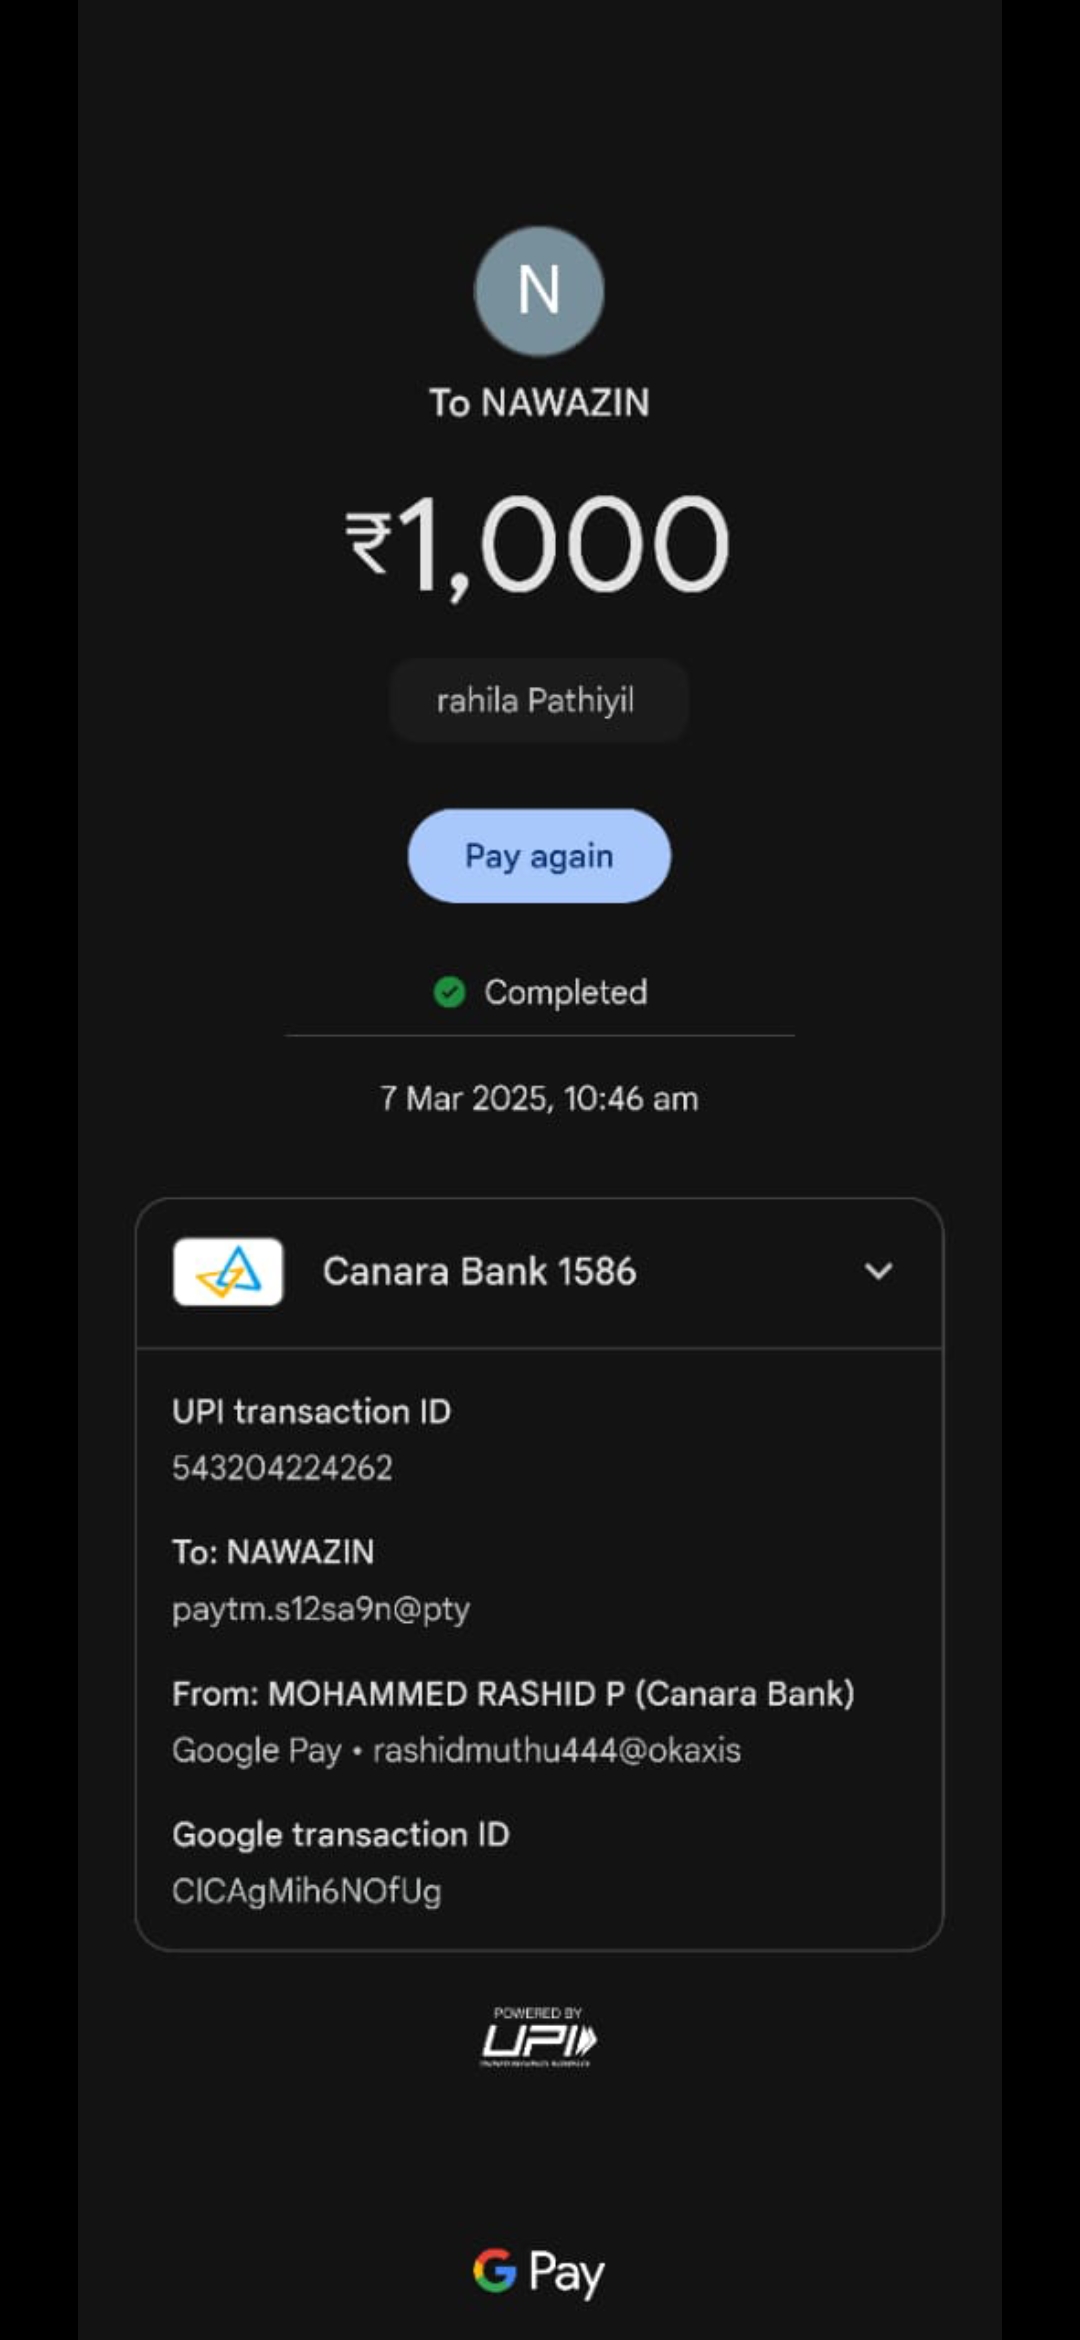
Task: Click the rashidmuthu444@okaxis UPI address
Action: click(557, 1750)
